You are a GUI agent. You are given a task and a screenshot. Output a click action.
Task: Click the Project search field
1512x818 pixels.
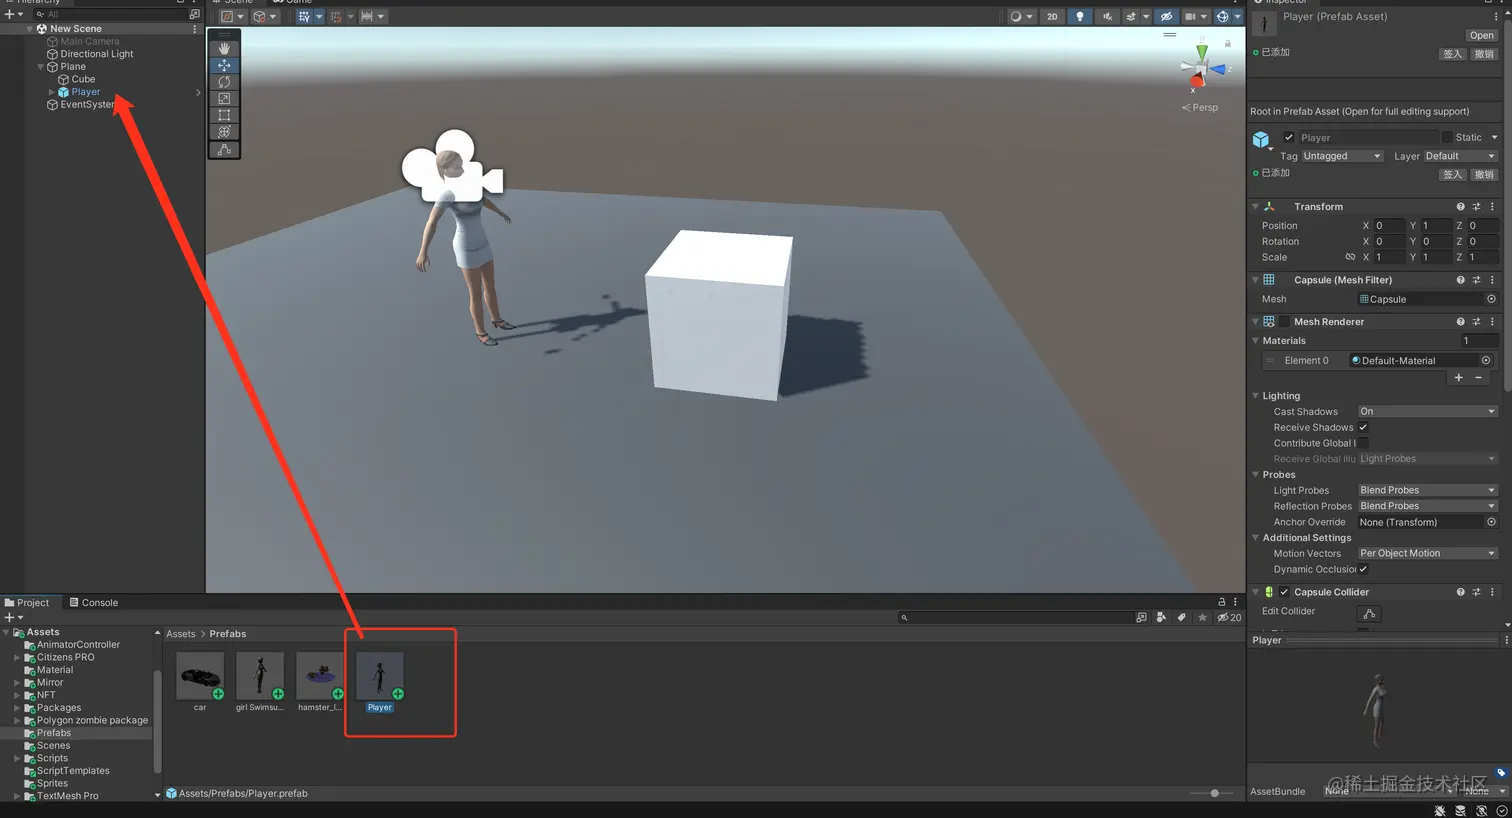pos(1015,617)
